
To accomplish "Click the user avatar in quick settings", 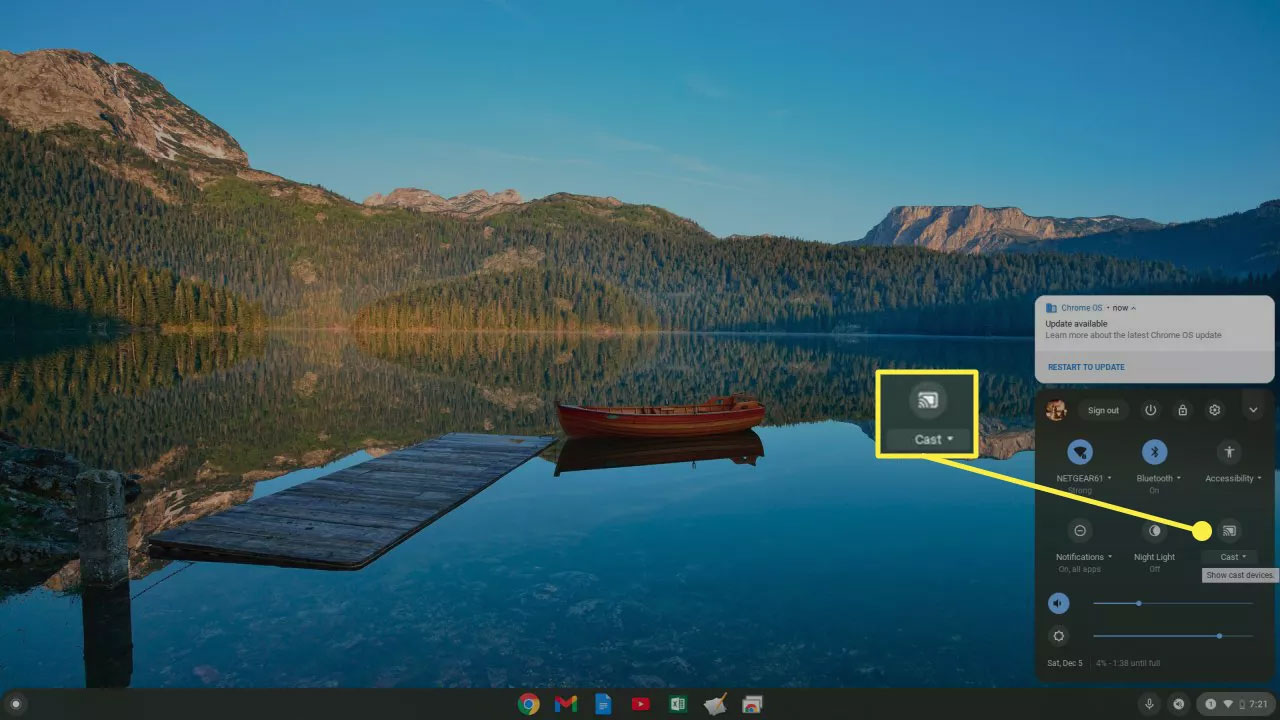I will coord(1057,410).
